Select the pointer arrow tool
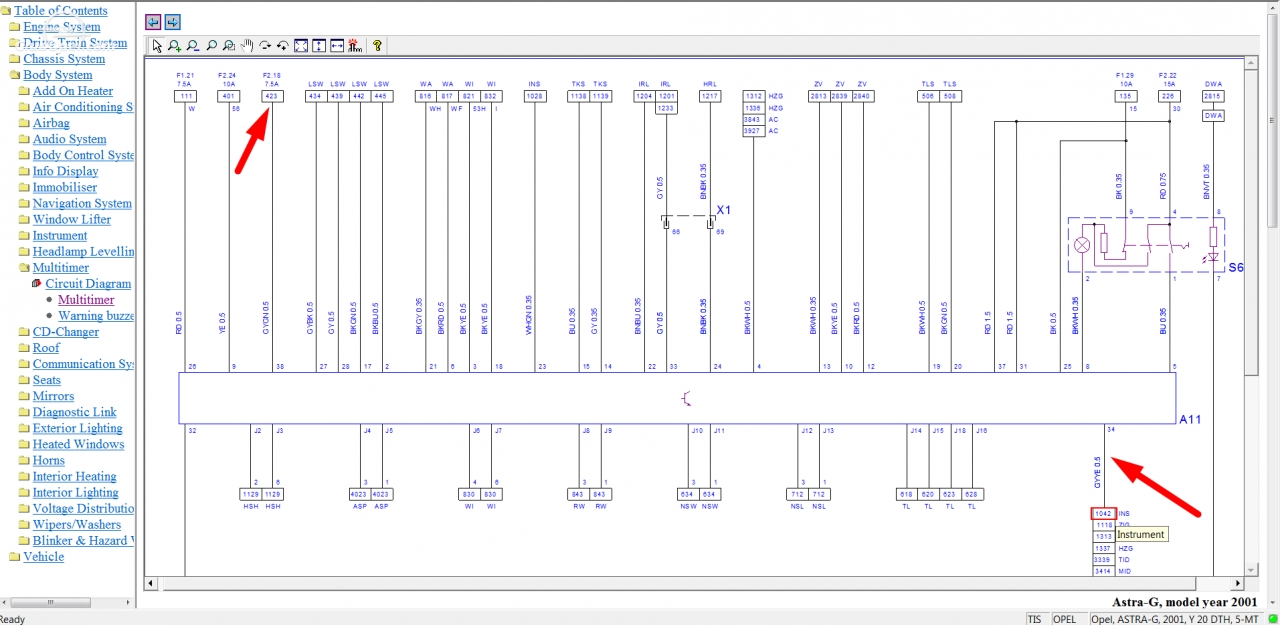Image resolution: width=1280 pixels, height=625 pixels. pos(157,45)
